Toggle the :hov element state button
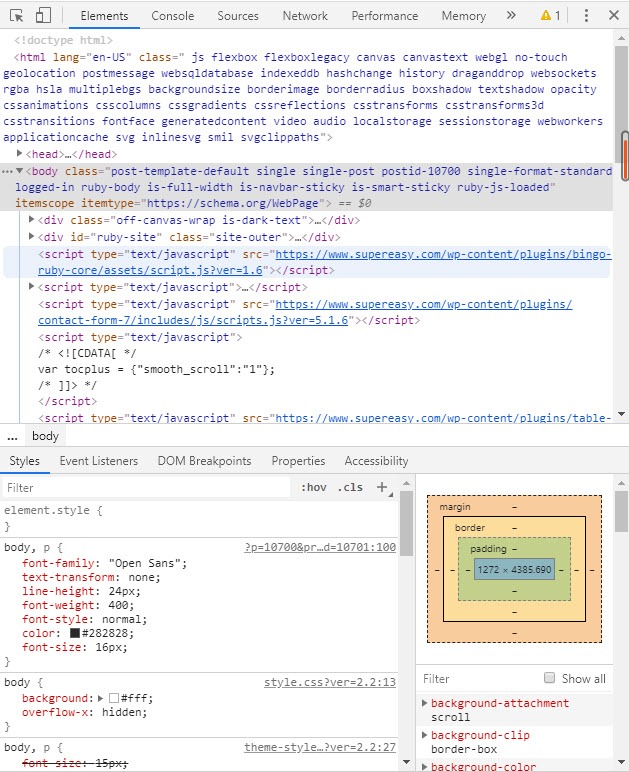This screenshot has height=772, width=629. tap(314, 487)
